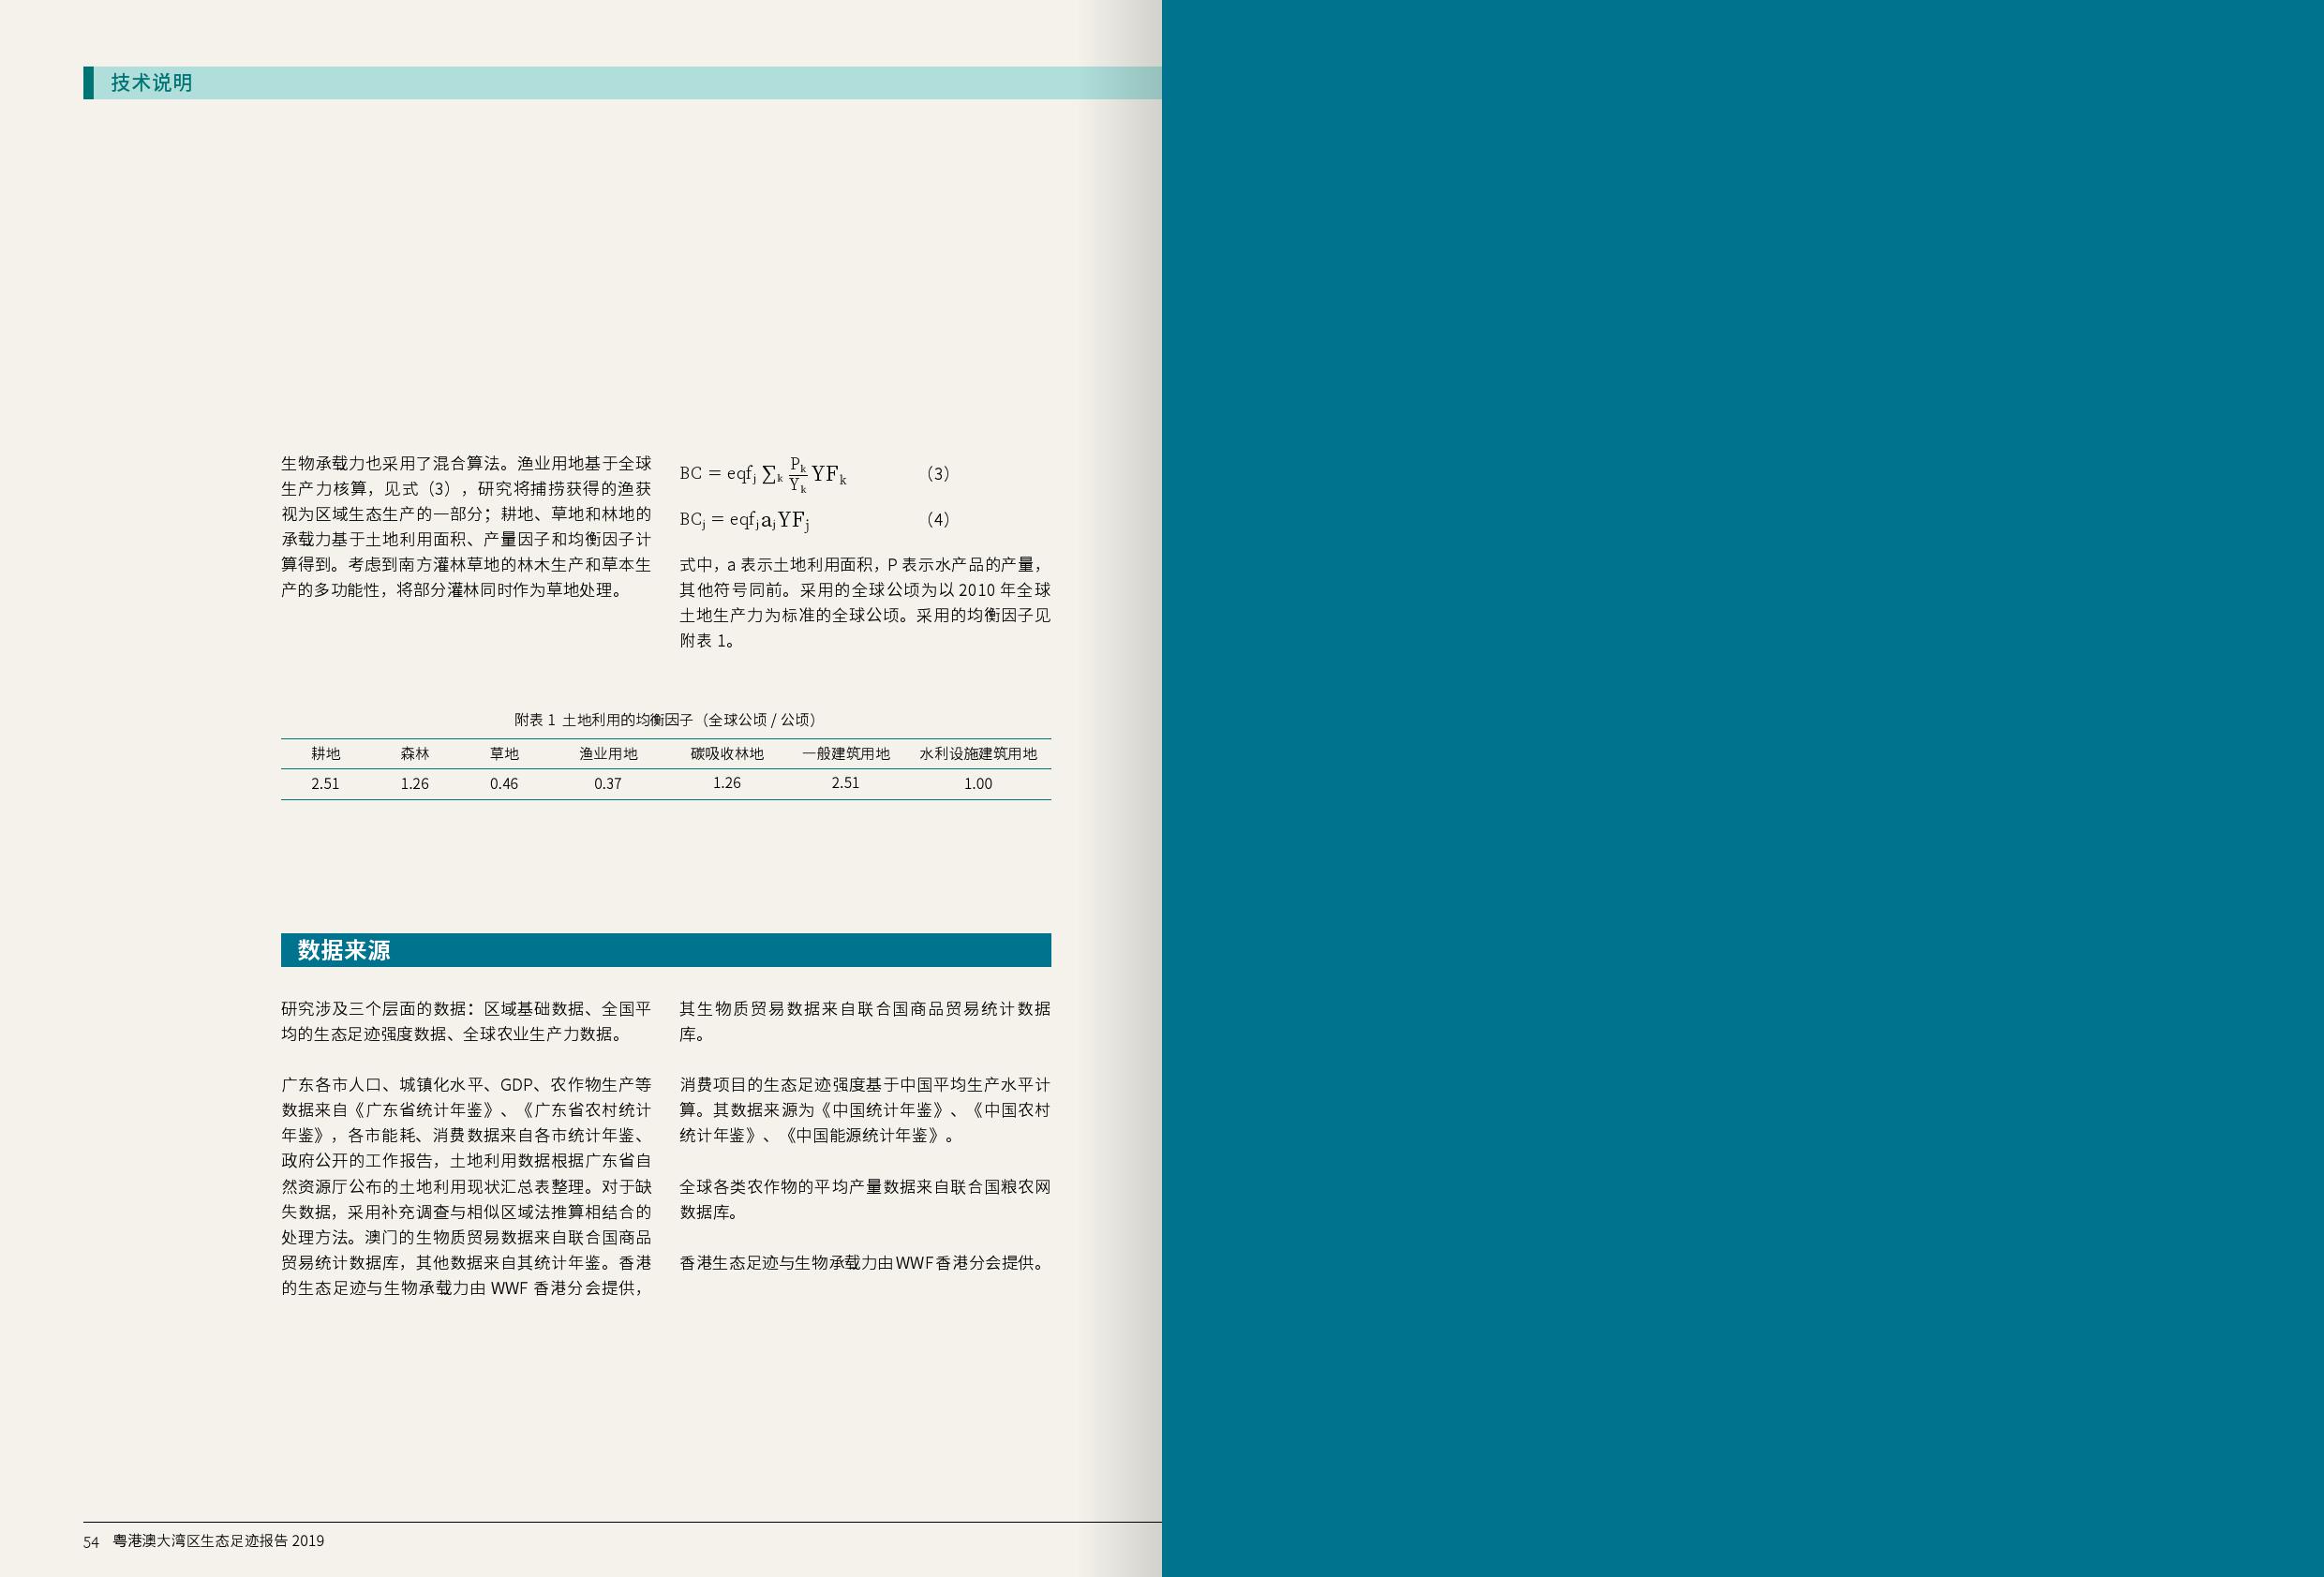Click the paragraph starting 广东各市人口
This screenshot has height=1577, width=2324.
466,1186
